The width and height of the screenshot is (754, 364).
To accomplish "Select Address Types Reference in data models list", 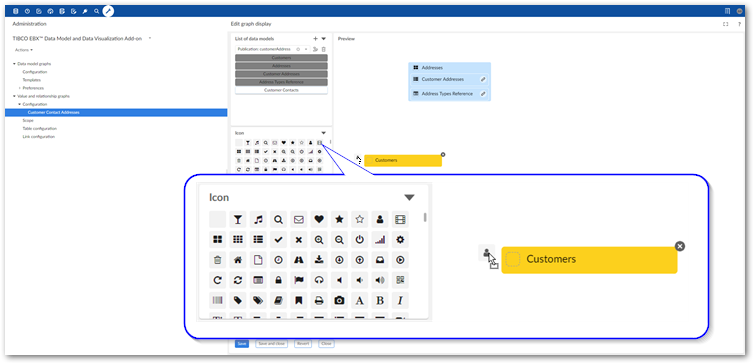I will point(281,82).
